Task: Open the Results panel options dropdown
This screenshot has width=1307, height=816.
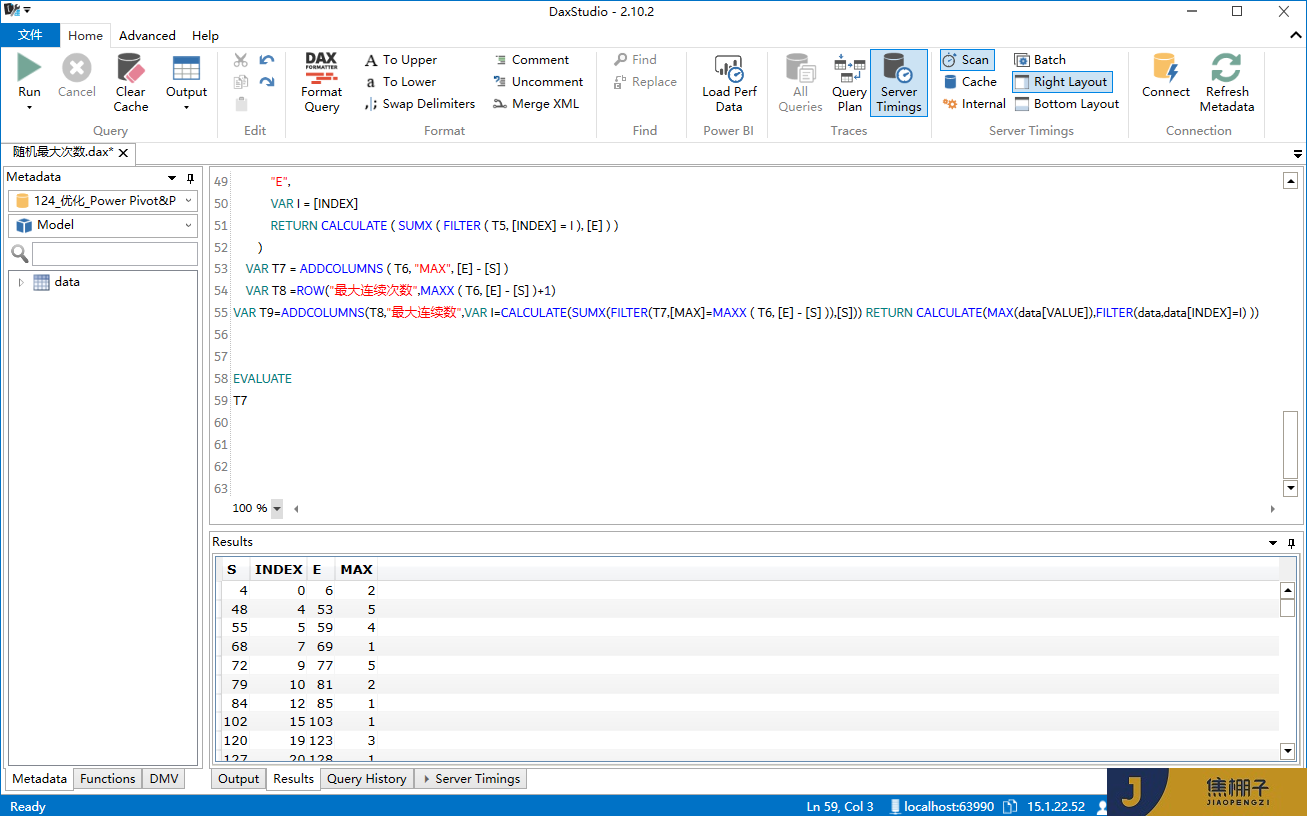Action: tap(1273, 543)
